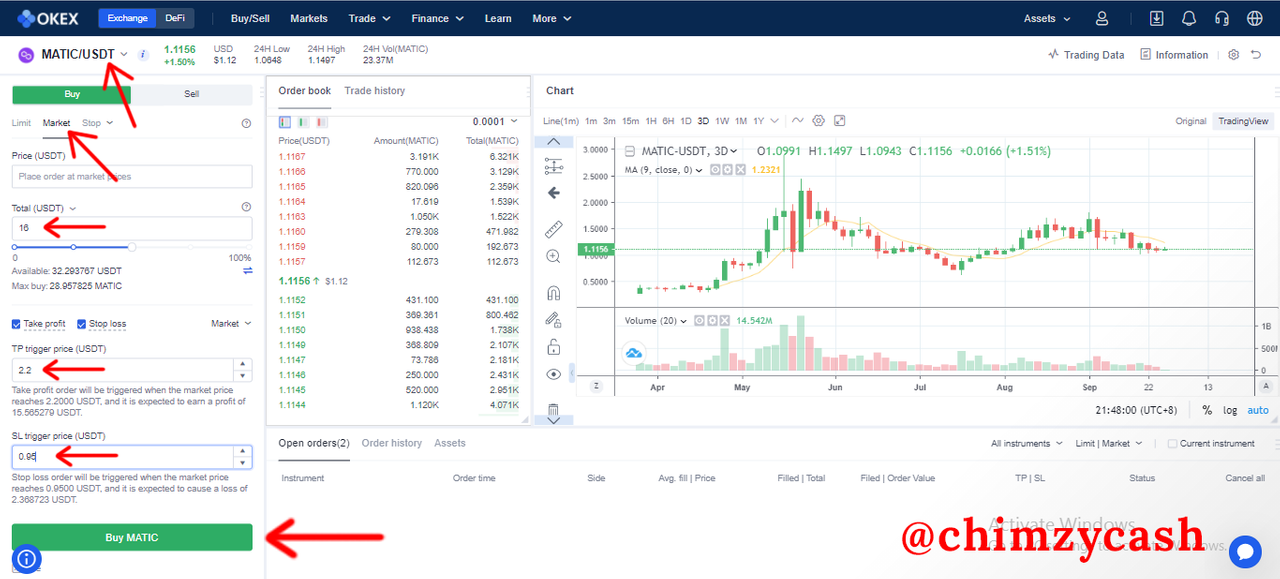This screenshot has width=1280, height=579.
Task: Toggle chart fullscreen icon
Action: (x=839, y=120)
